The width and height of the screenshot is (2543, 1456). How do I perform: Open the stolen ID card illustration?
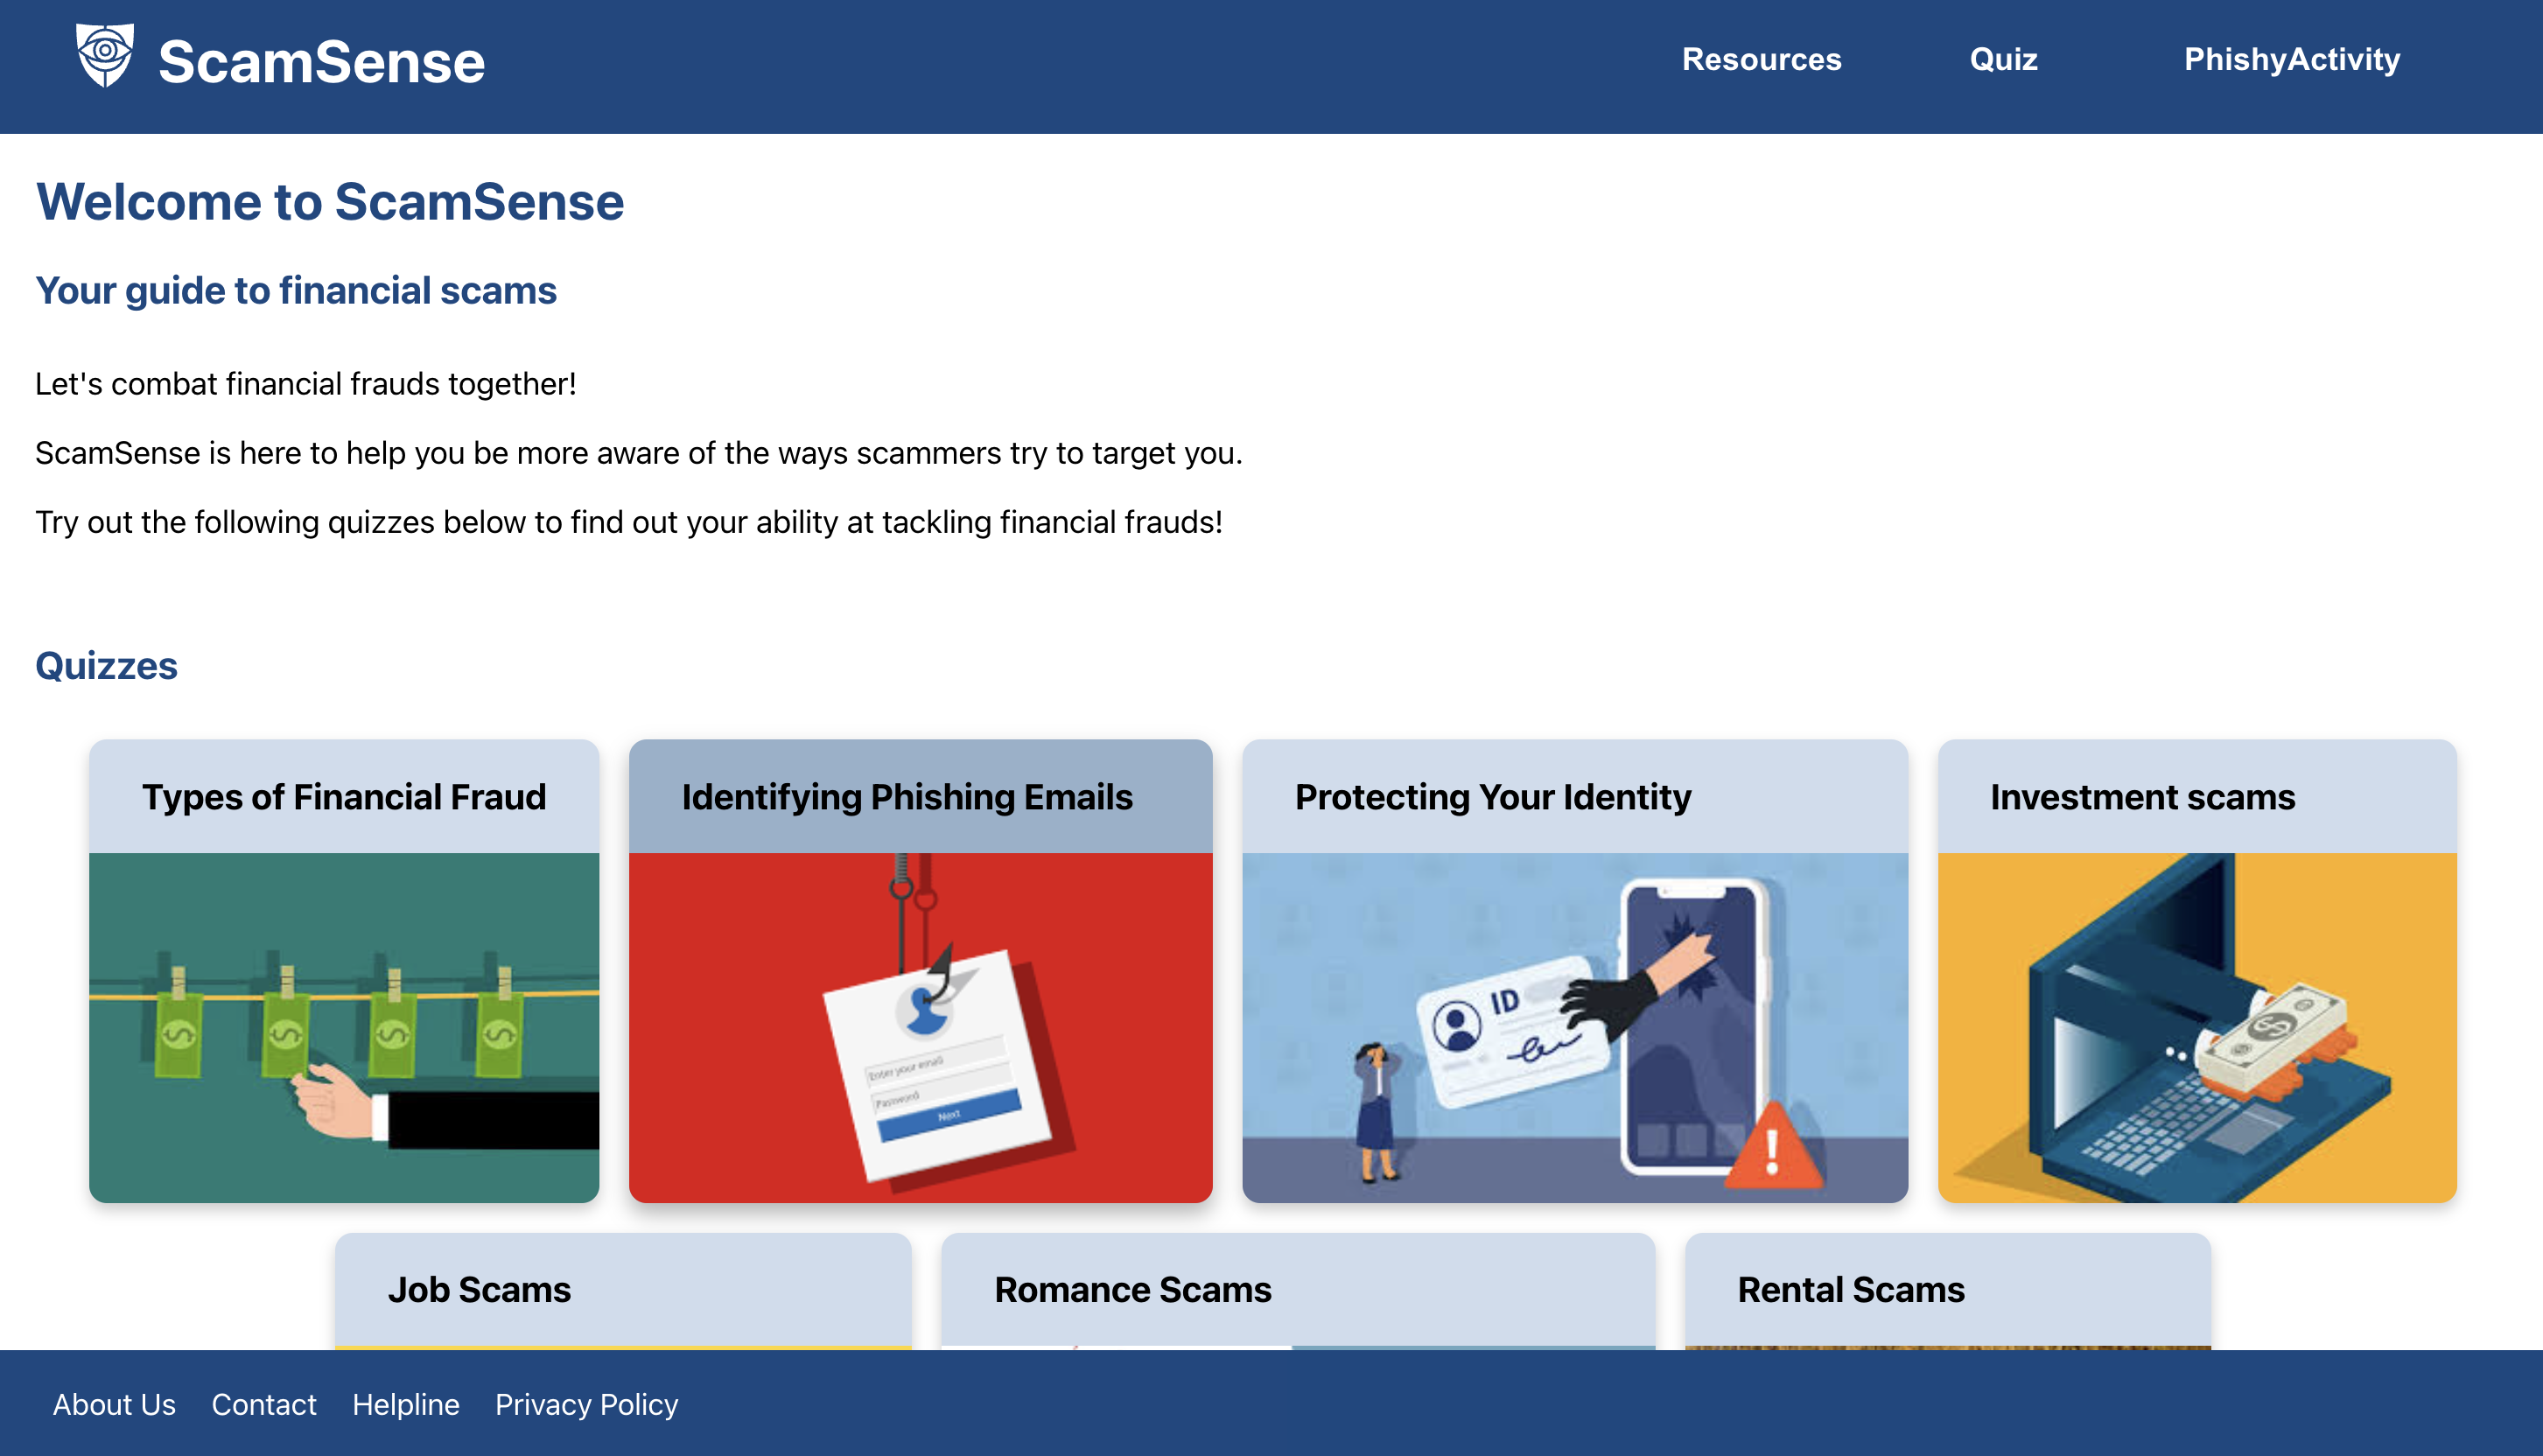pos(1574,1027)
